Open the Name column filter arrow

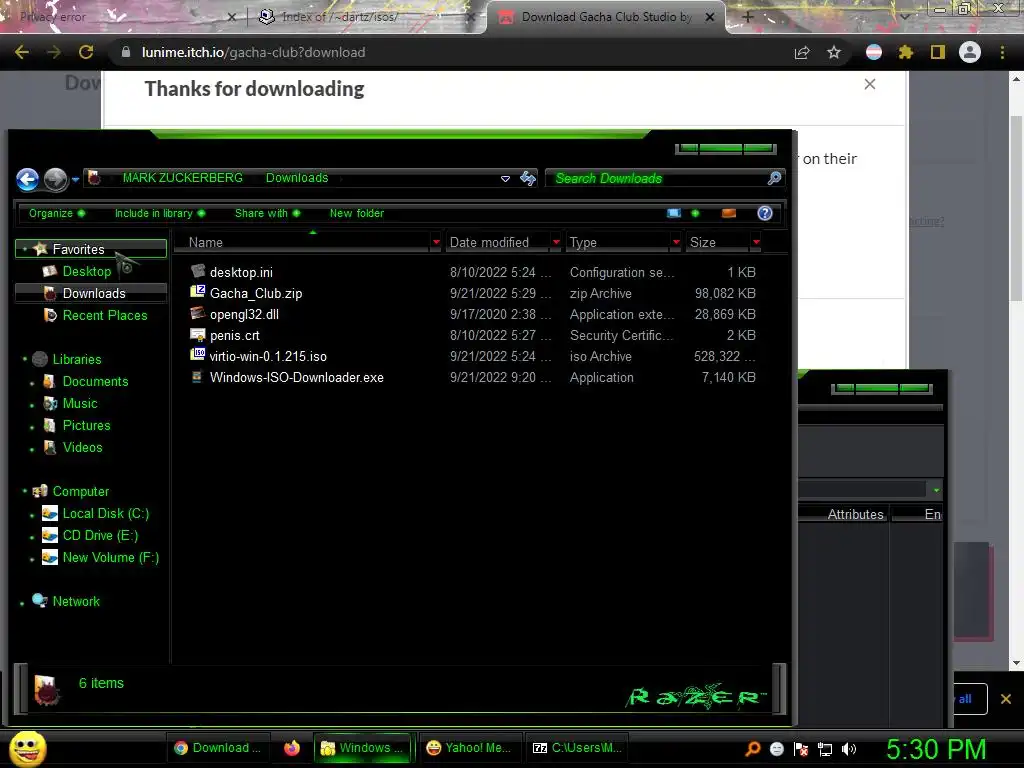[436, 242]
